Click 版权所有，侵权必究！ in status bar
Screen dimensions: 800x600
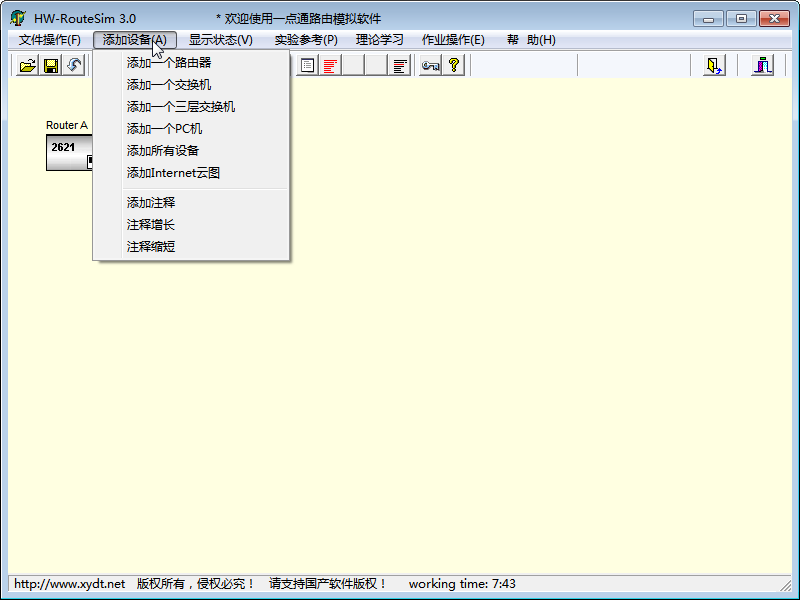196,584
